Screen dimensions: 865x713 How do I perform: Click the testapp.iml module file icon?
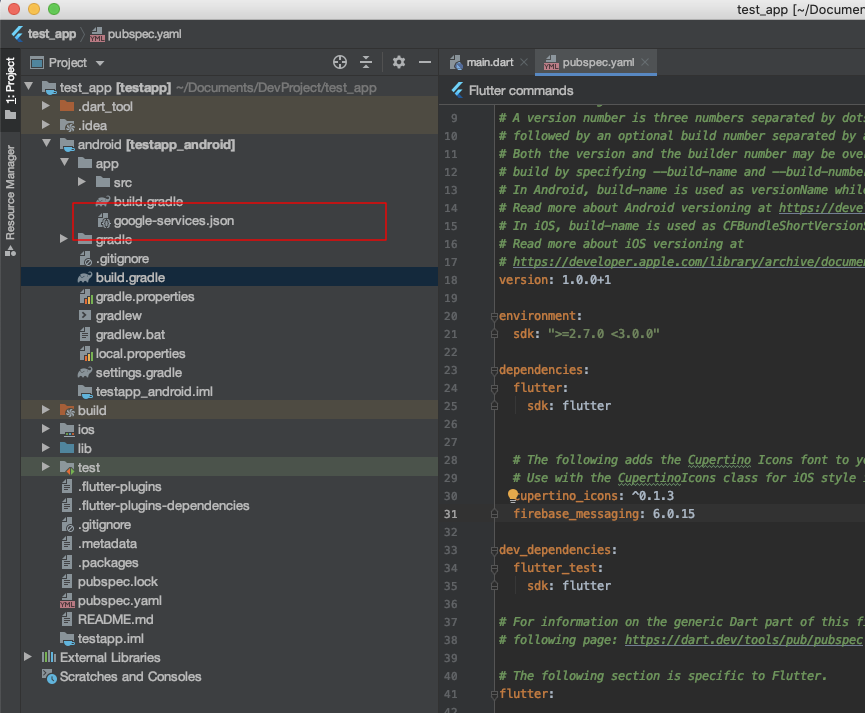coord(67,638)
